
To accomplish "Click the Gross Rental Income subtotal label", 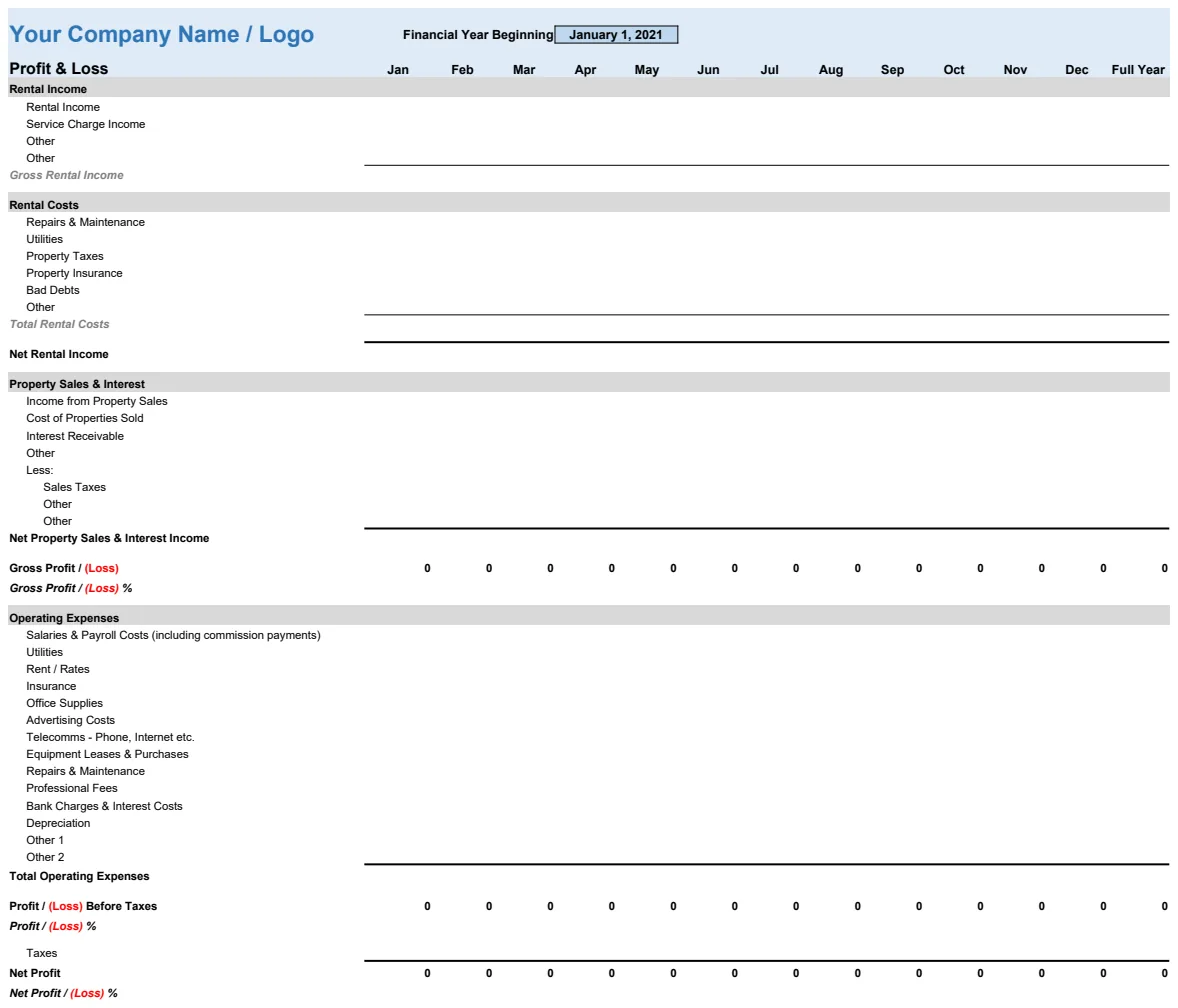I will (x=67, y=175).
